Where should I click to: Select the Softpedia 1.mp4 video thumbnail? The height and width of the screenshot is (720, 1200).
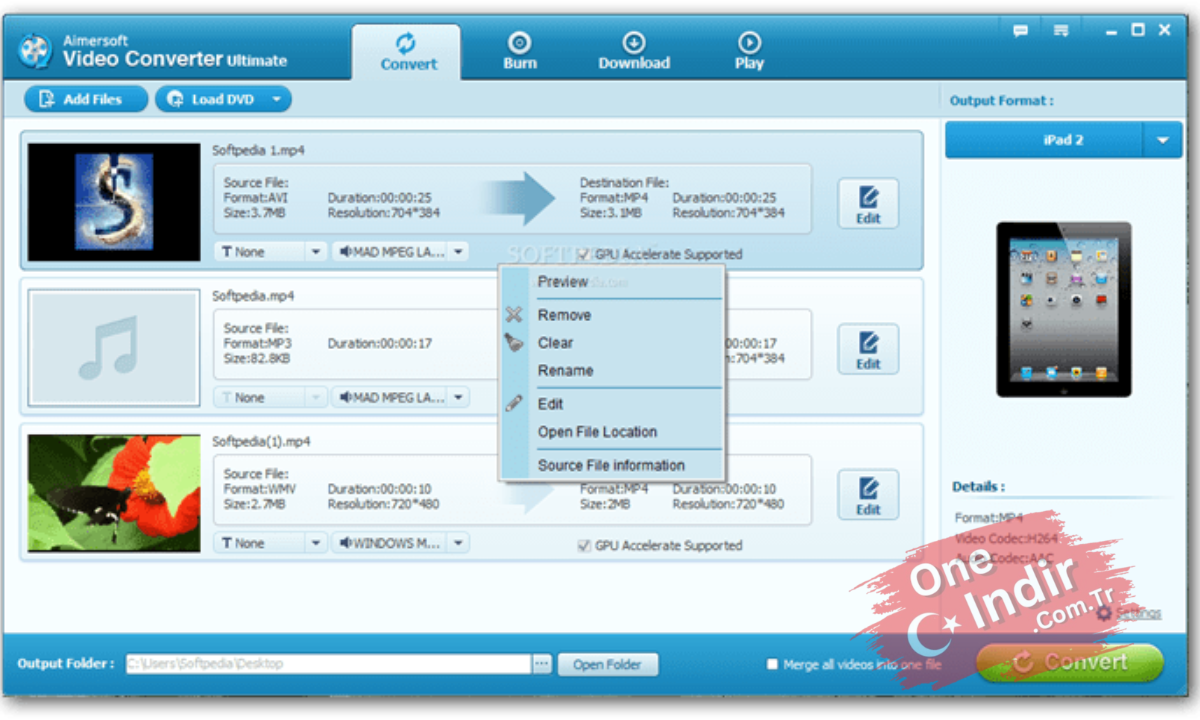pos(114,202)
